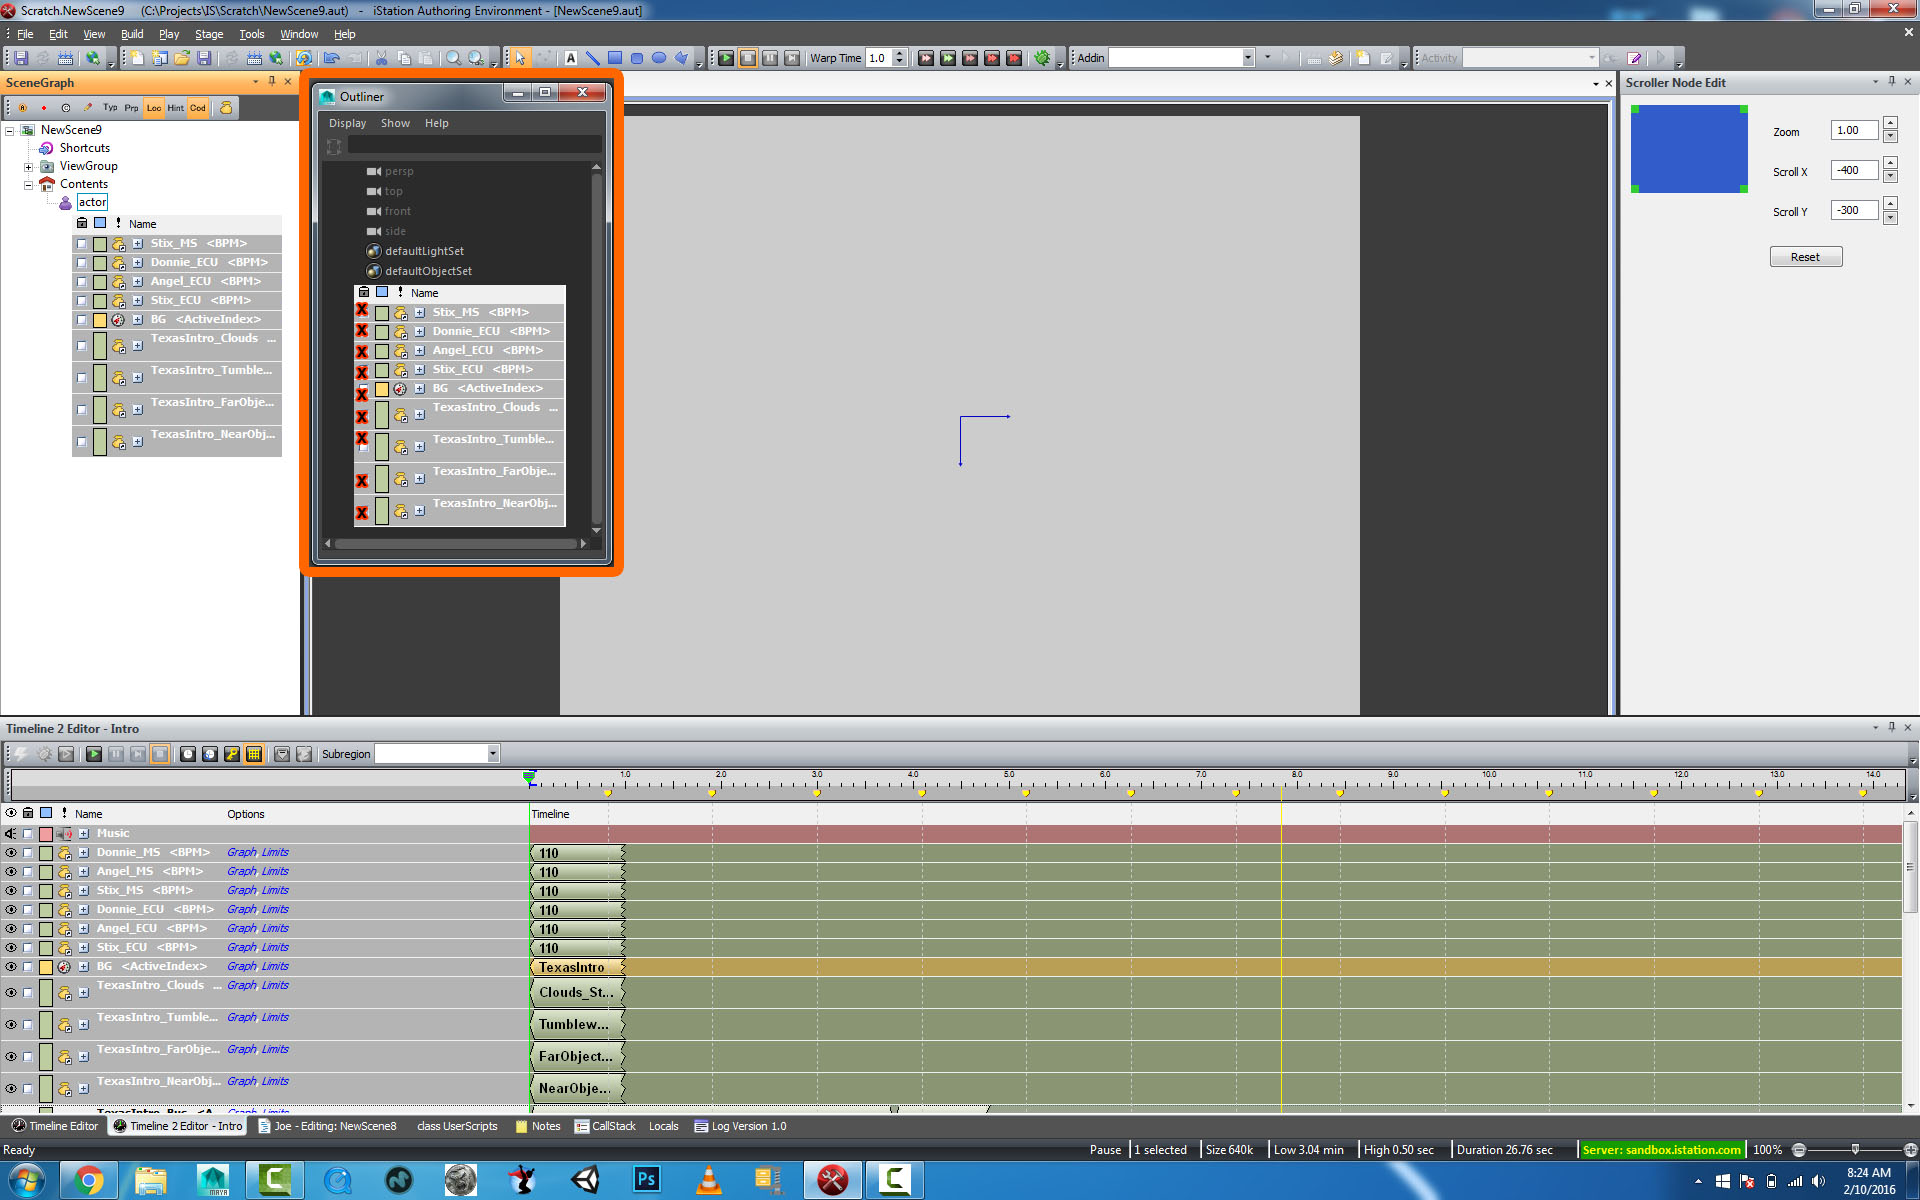The image size is (1920, 1200).
Task: Select the Rectangle shape tool
Action: point(615,58)
